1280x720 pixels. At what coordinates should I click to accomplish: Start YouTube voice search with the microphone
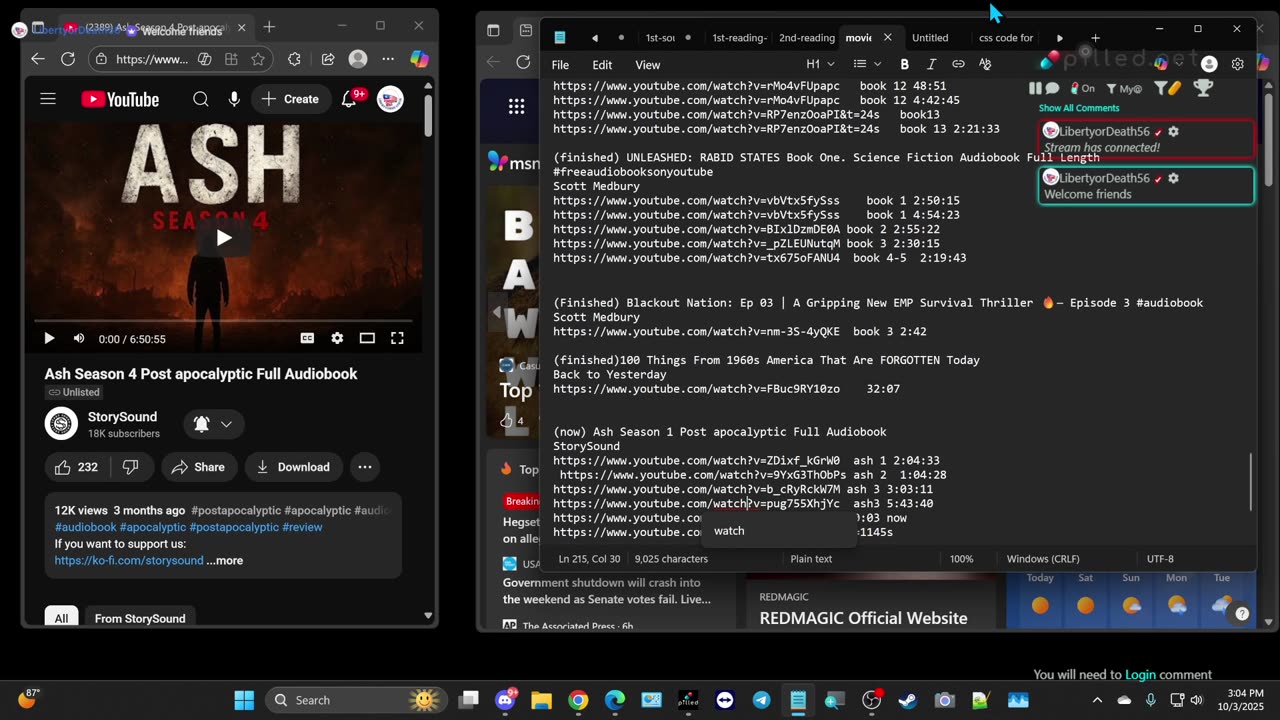coord(234,99)
